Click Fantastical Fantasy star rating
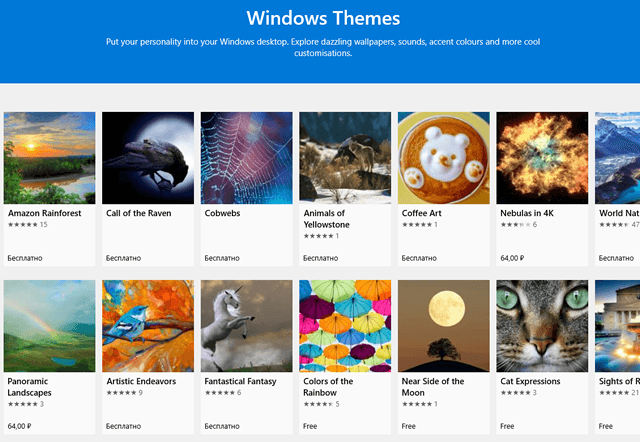The width and height of the screenshot is (640, 442). pos(220,393)
